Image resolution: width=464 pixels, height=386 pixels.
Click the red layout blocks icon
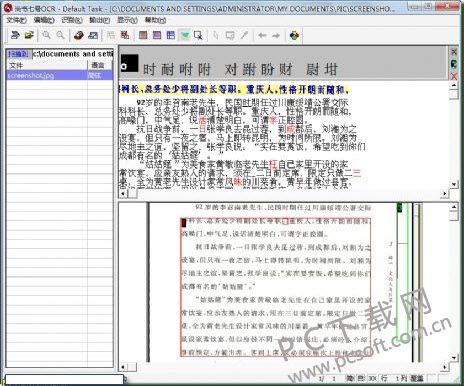125,35
